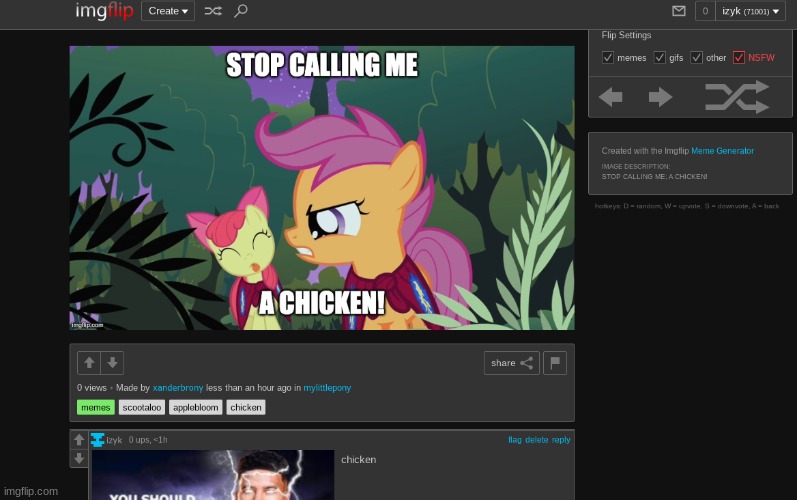
Task: Click the image description 'STOP CALLING ME; A CHICKEN!'
Action: (655, 177)
